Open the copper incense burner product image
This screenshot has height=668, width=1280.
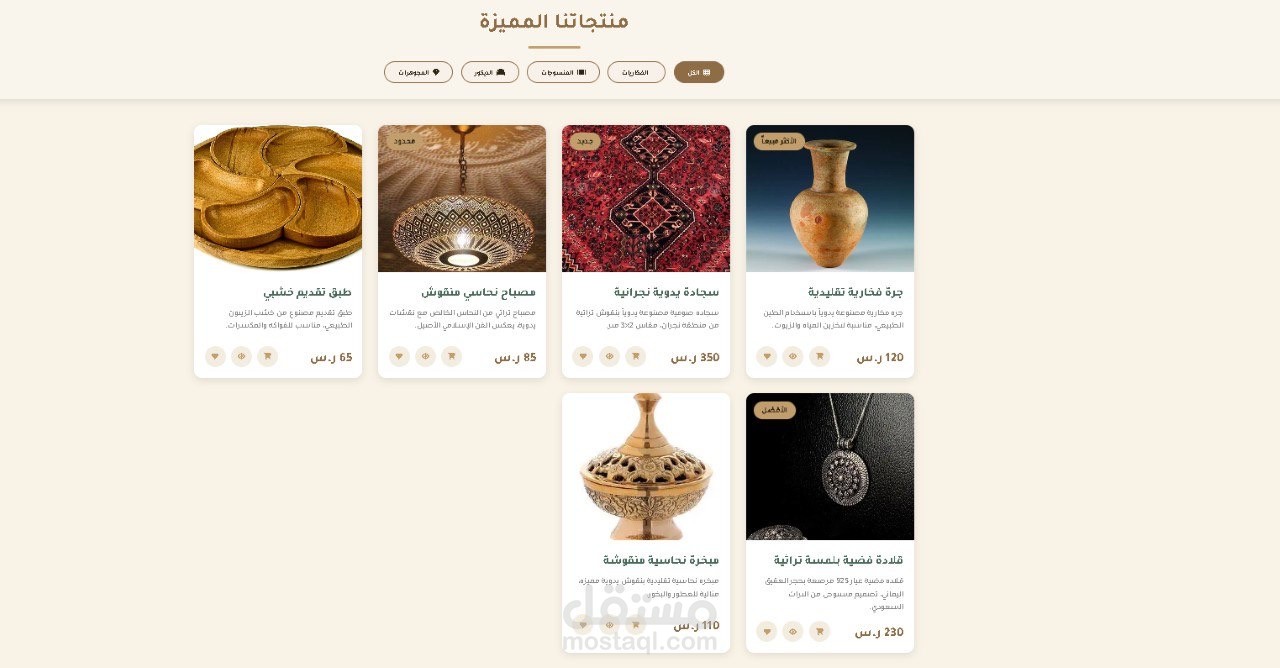[646, 466]
